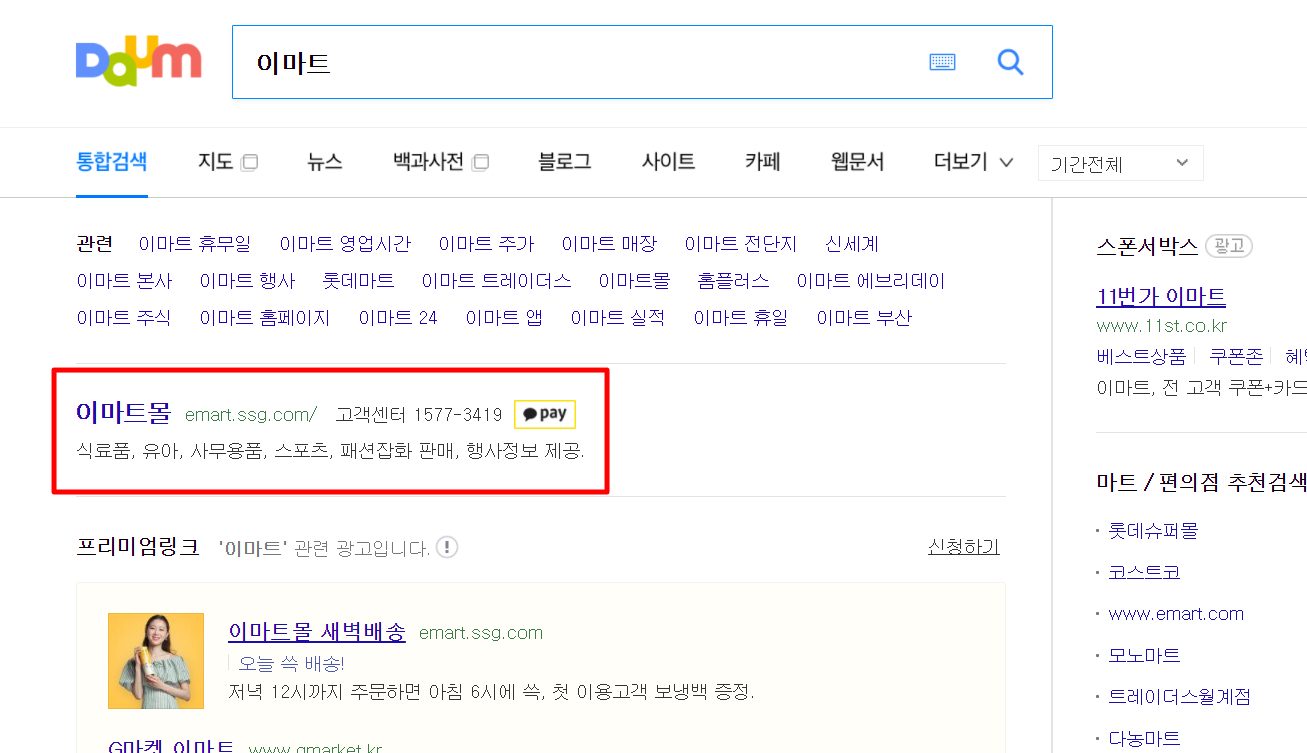The image size is (1307, 753).
Task: Open the 이마트몰 site result title
Action: [124, 413]
